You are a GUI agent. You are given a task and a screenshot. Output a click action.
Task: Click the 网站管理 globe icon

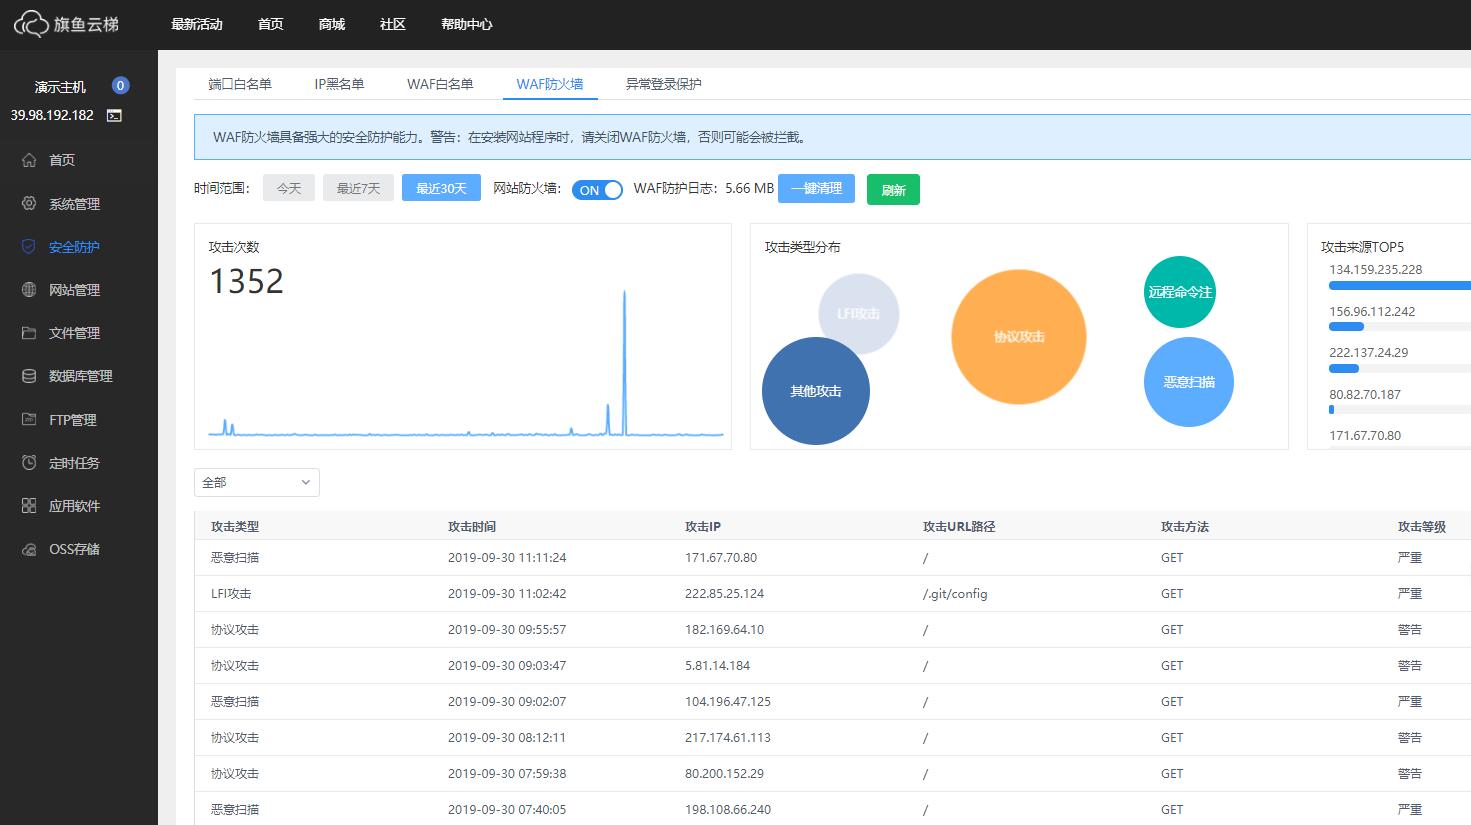(29, 290)
